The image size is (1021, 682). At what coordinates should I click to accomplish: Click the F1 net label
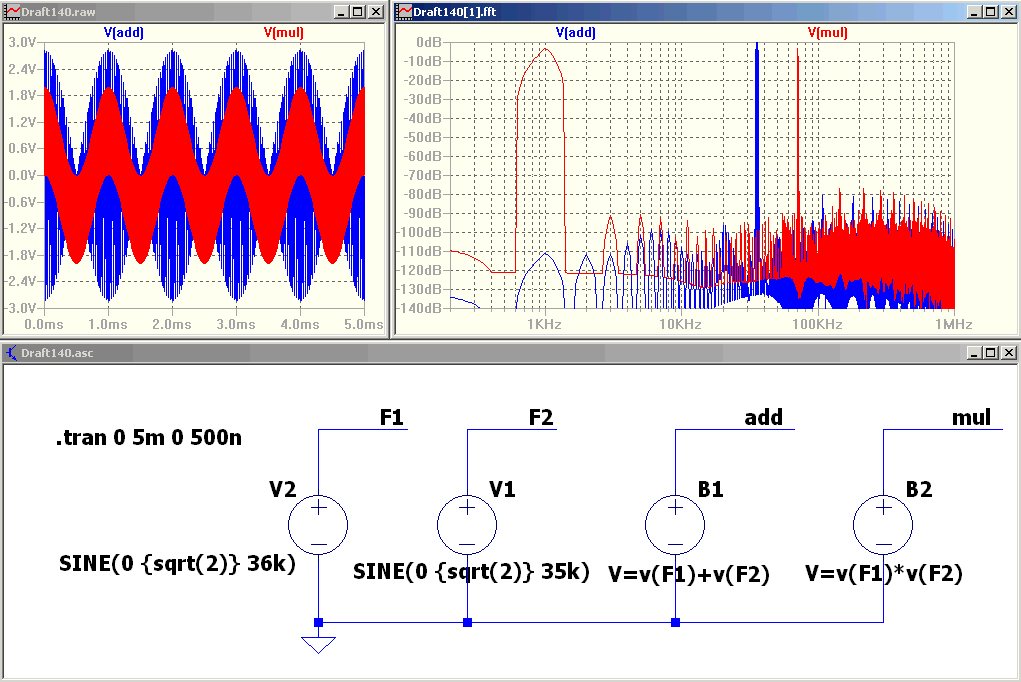coord(392,418)
